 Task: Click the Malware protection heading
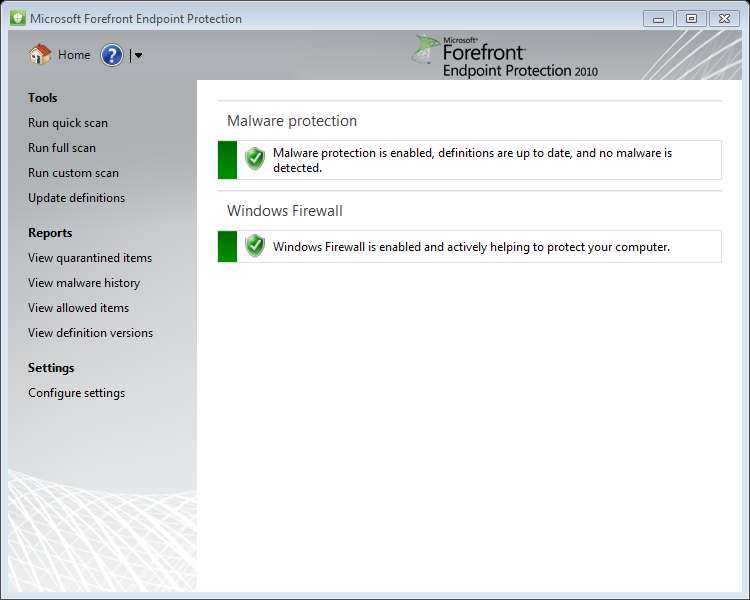[292, 121]
